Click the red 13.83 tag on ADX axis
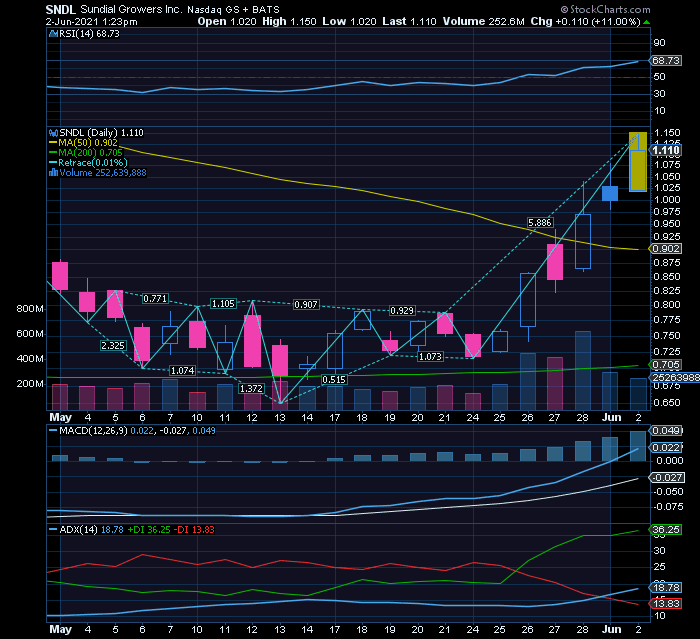Screen dimensions: 700x639 666,604
